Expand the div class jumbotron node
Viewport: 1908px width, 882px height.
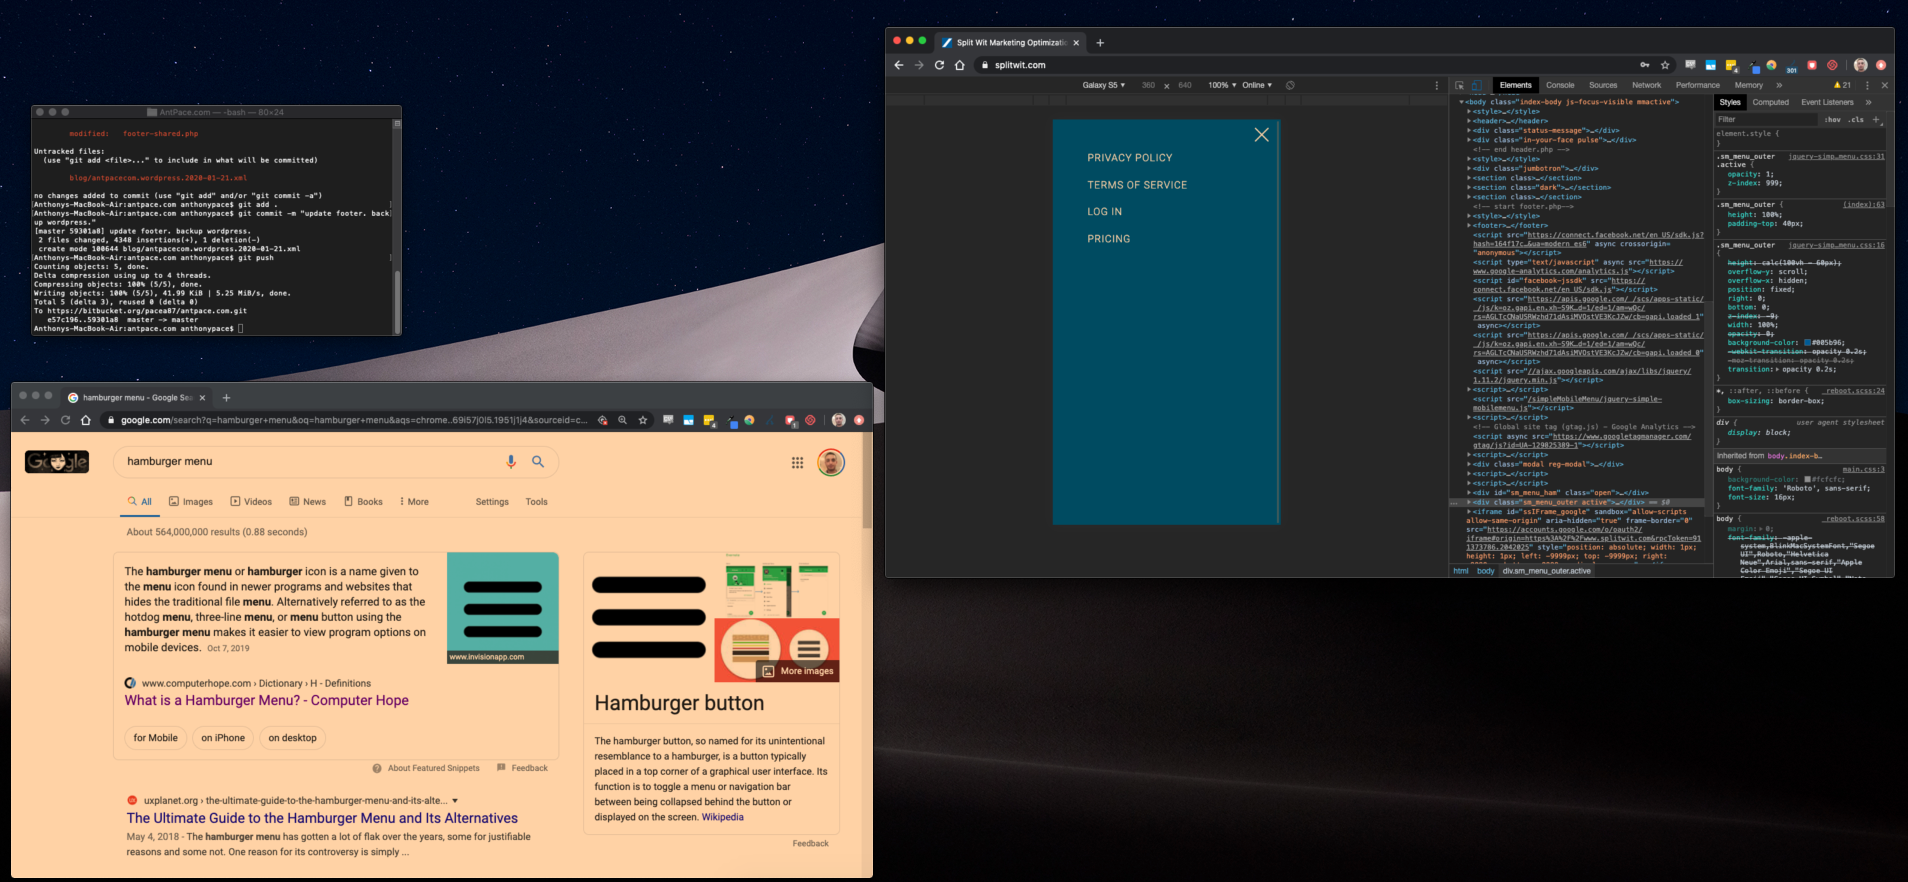(x=1469, y=169)
